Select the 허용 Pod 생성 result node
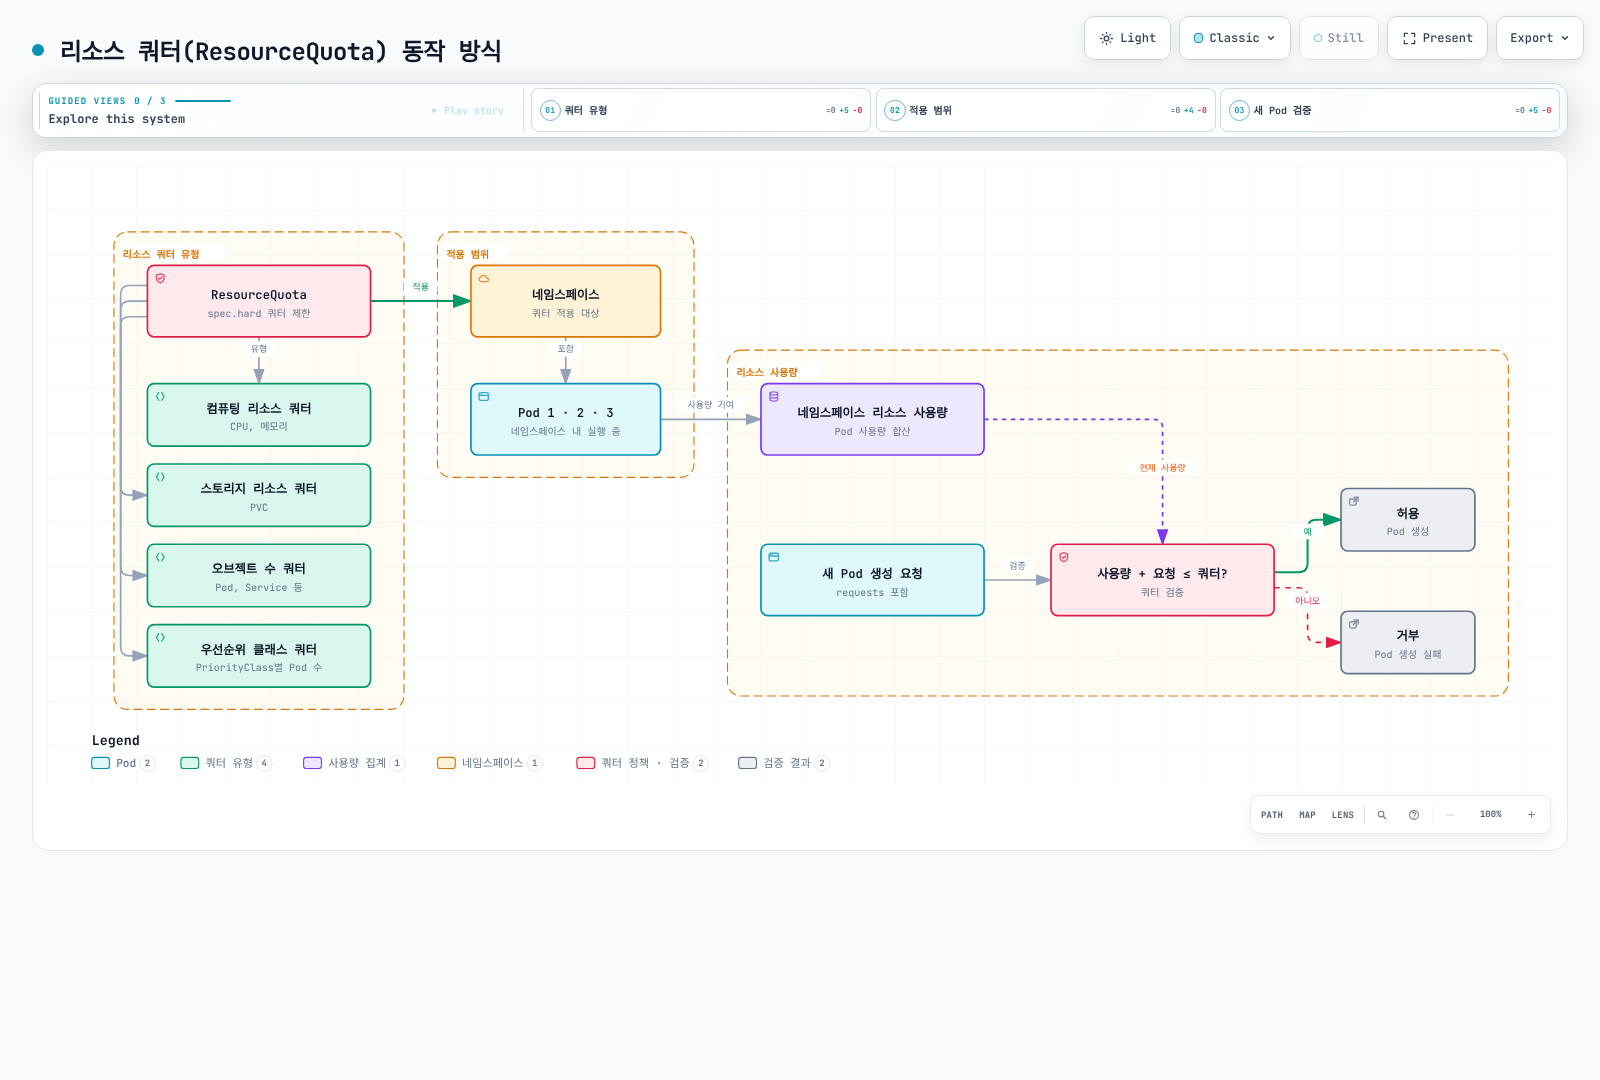Image resolution: width=1600 pixels, height=1080 pixels. pyautogui.click(x=1408, y=520)
